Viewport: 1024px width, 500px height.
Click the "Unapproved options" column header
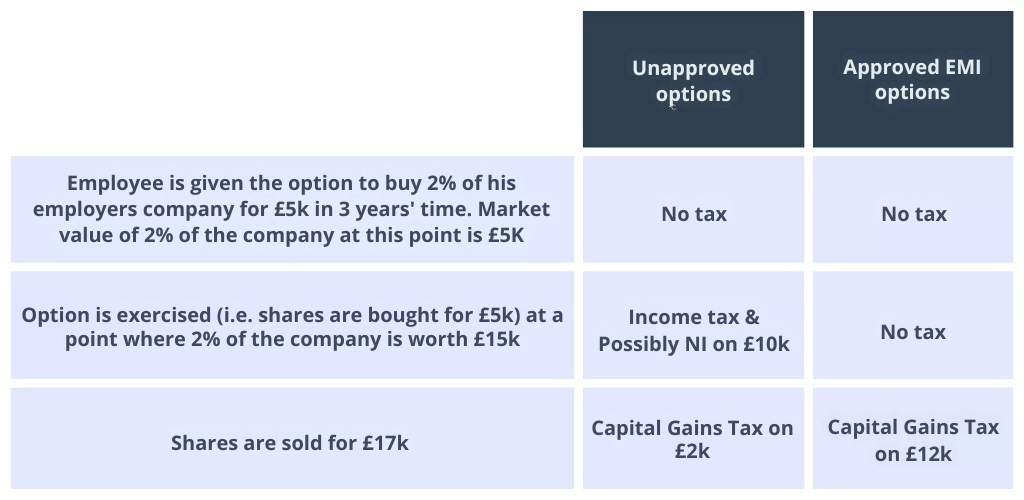tap(693, 80)
